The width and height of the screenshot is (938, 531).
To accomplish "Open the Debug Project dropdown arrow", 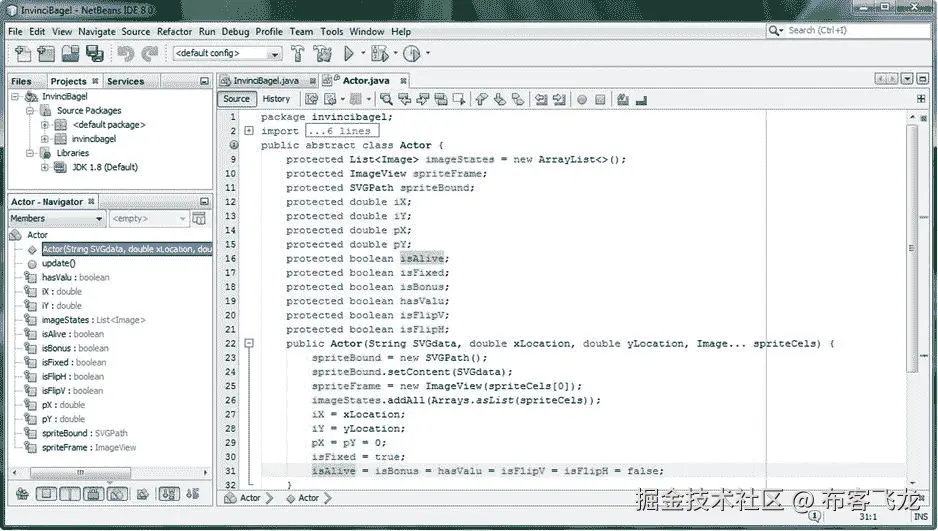I will 395,53.
